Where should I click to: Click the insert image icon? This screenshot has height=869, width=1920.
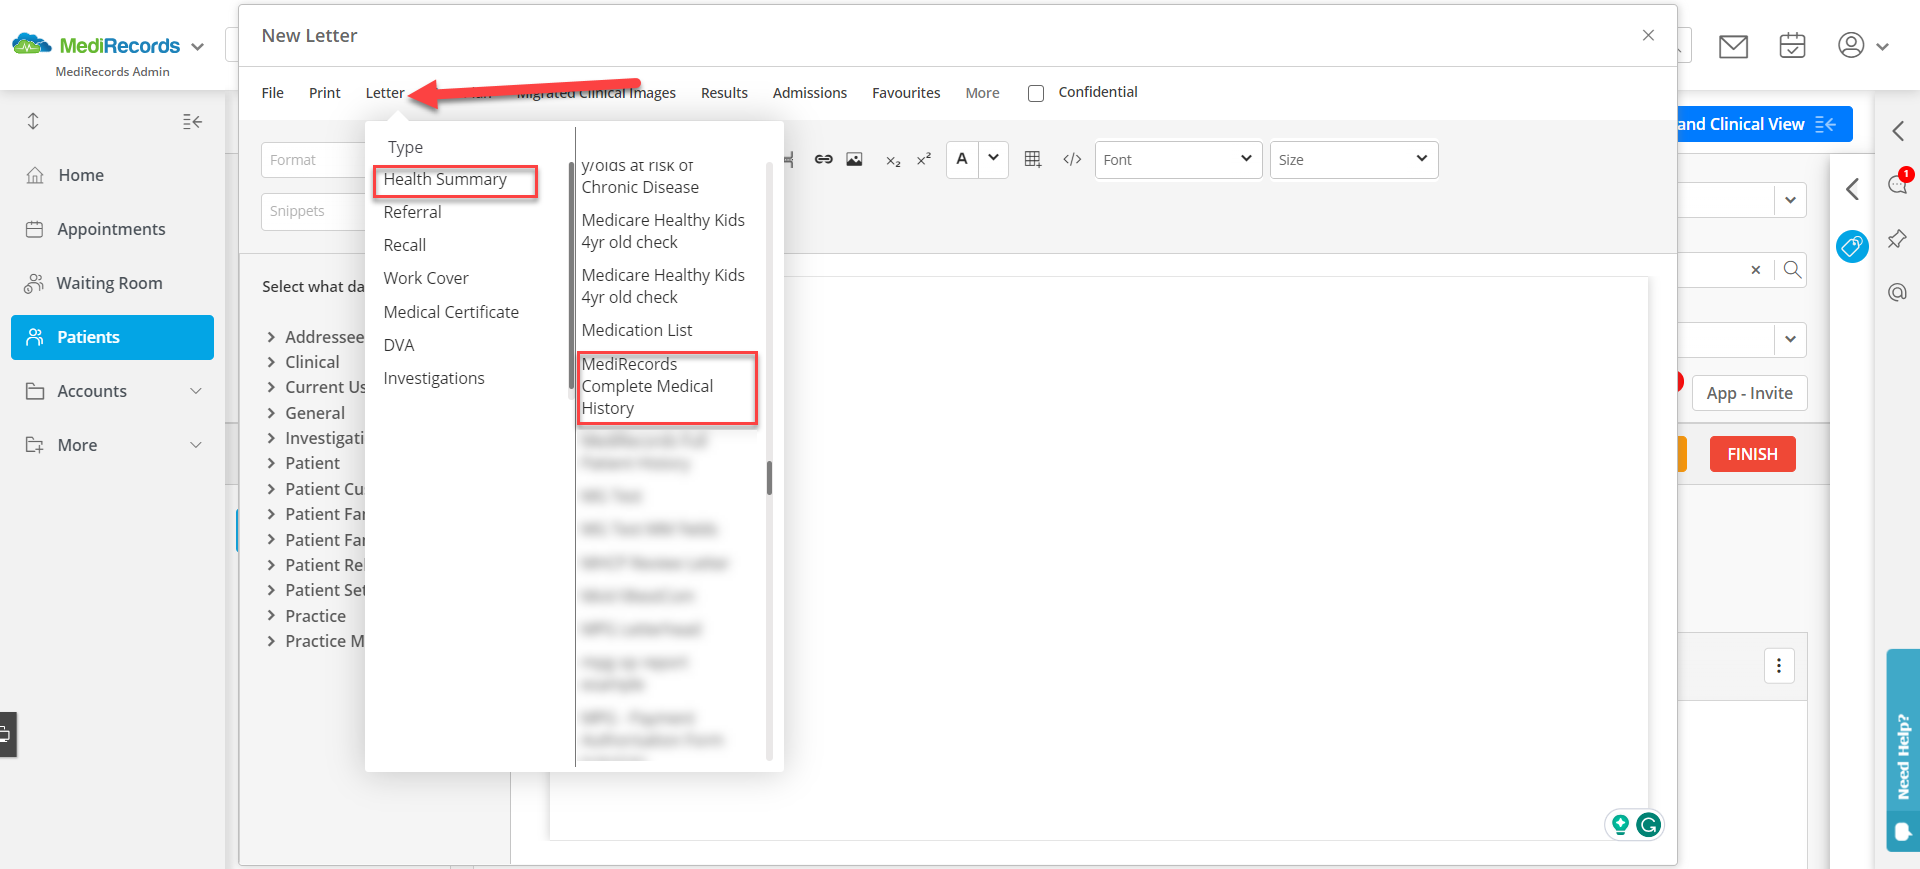(854, 160)
